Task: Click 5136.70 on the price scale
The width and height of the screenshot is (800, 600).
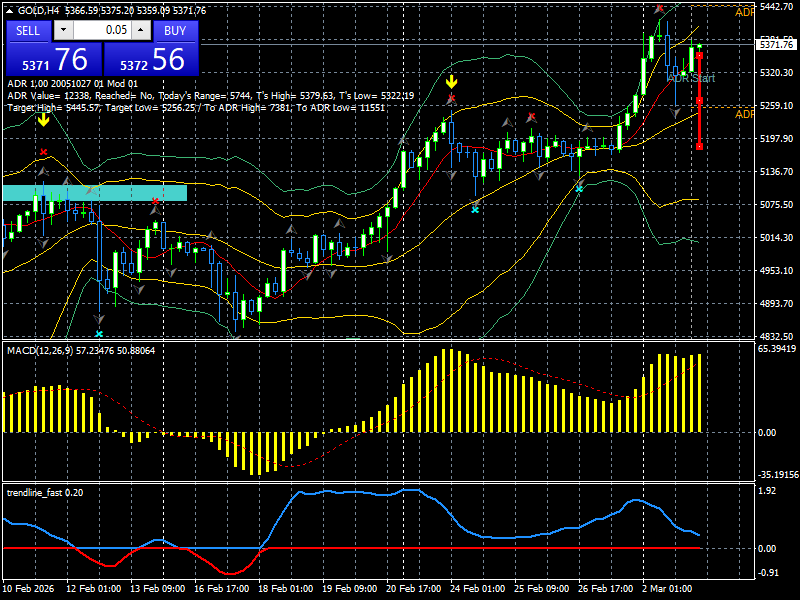Action: tap(776, 172)
